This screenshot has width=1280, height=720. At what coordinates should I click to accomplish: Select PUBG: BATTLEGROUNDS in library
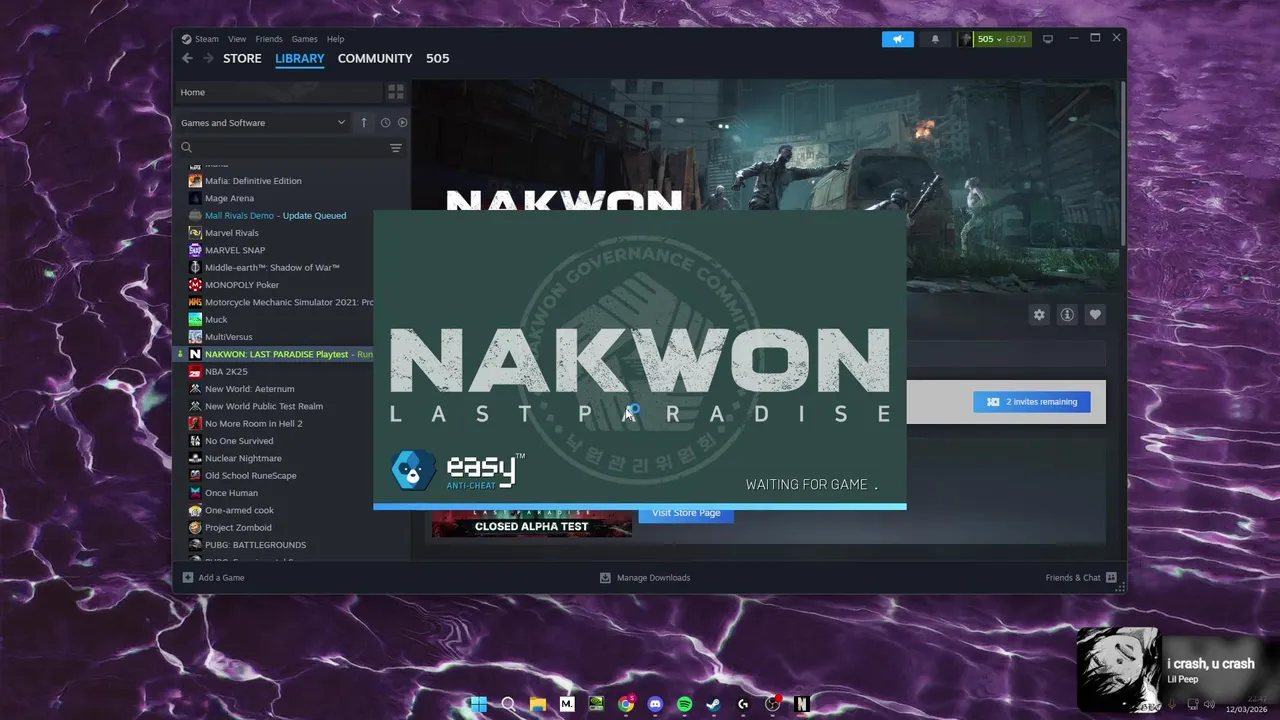[255, 545]
